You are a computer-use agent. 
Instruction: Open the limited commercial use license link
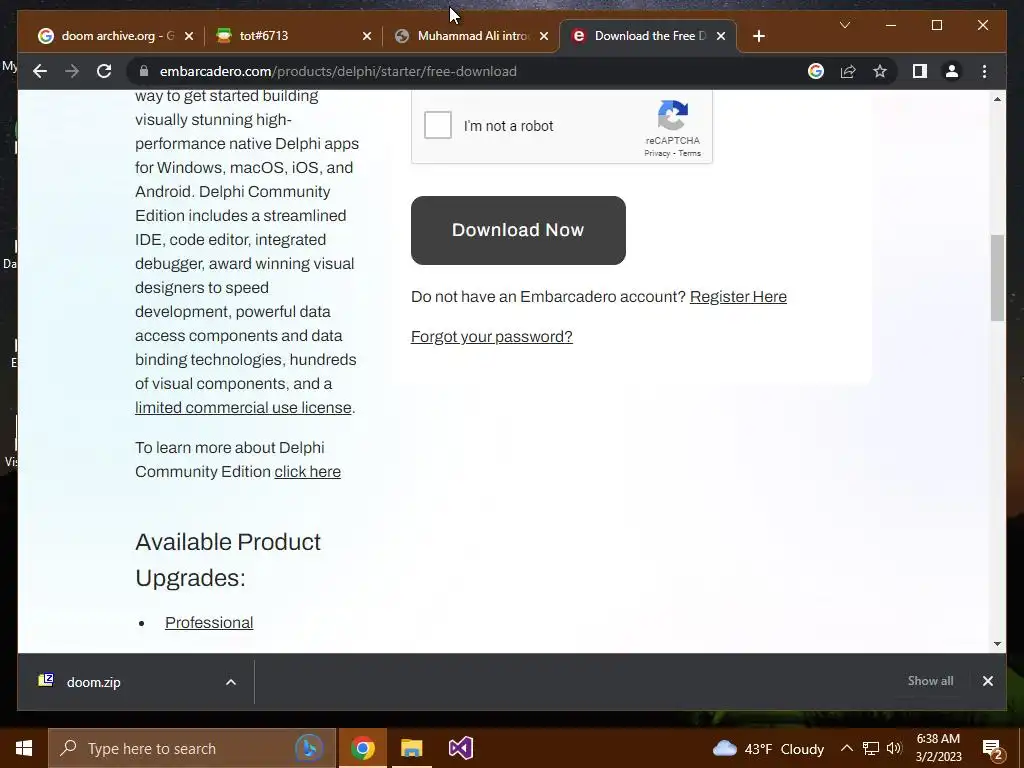243,408
